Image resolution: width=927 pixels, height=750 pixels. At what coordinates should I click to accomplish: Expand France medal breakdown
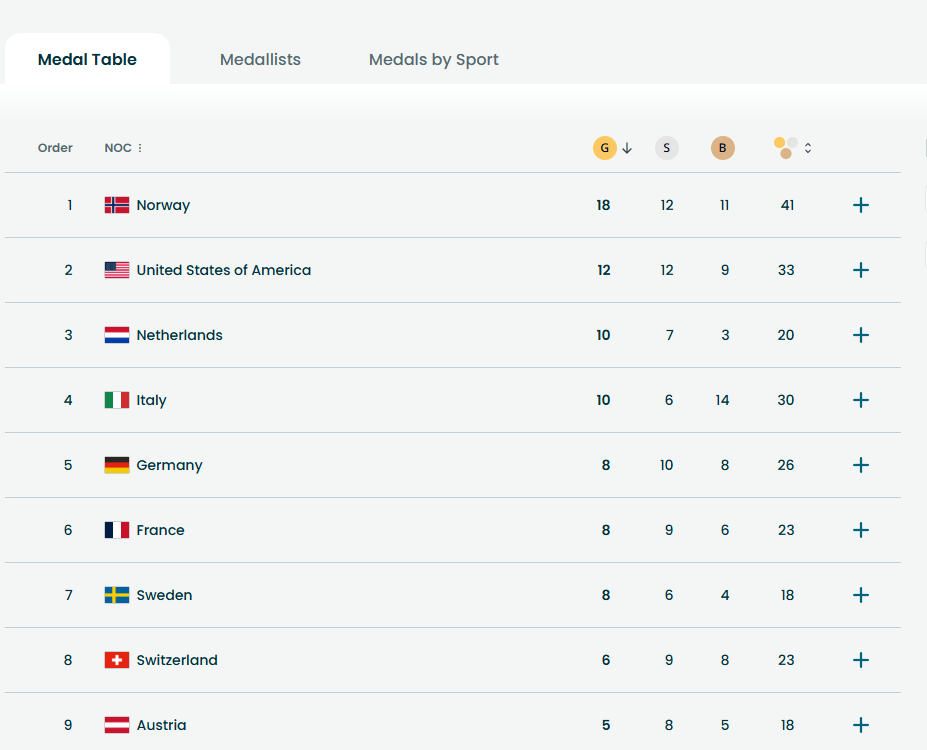point(860,530)
